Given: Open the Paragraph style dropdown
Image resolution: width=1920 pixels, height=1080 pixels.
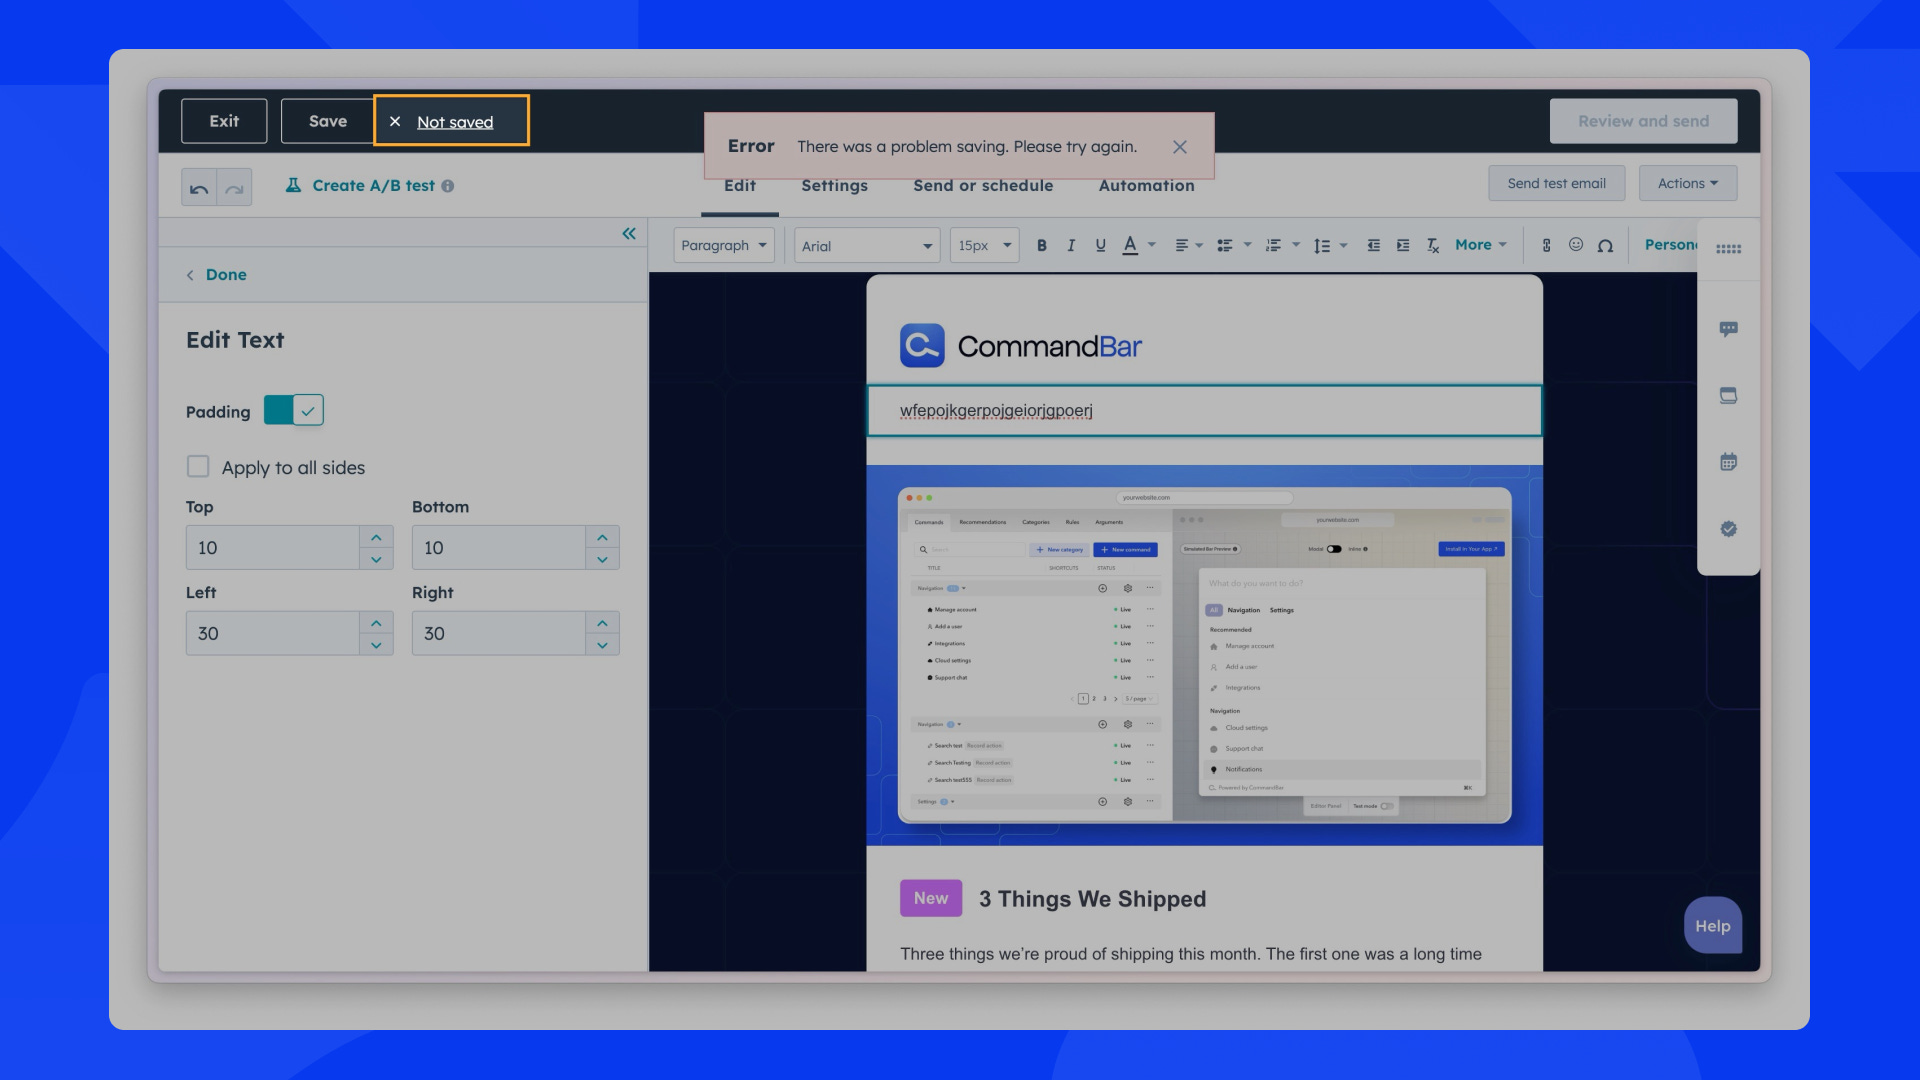Looking at the screenshot, I should pyautogui.click(x=724, y=246).
